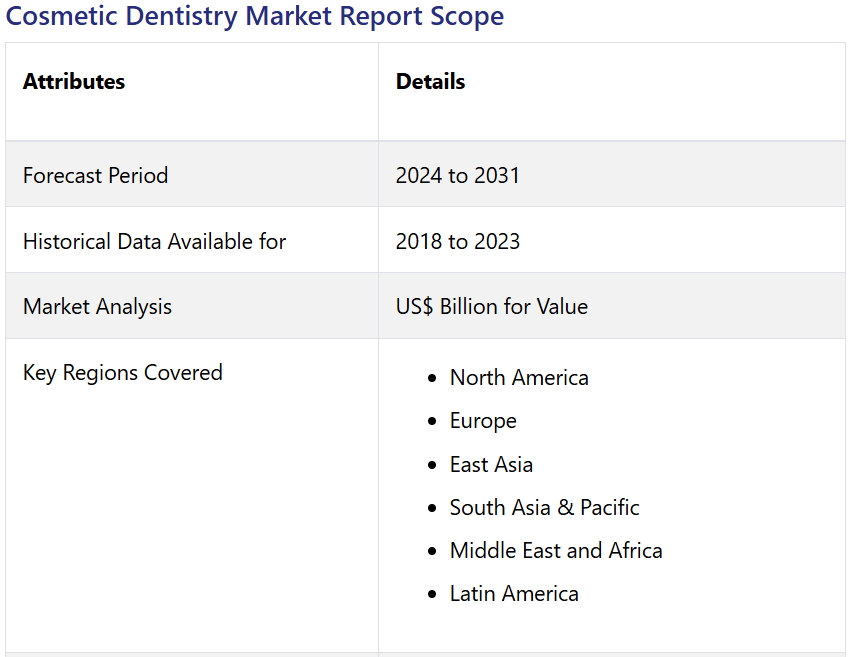Click the 2018 to 2023 value
This screenshot has height=657, width=850.
coord(457,242)
